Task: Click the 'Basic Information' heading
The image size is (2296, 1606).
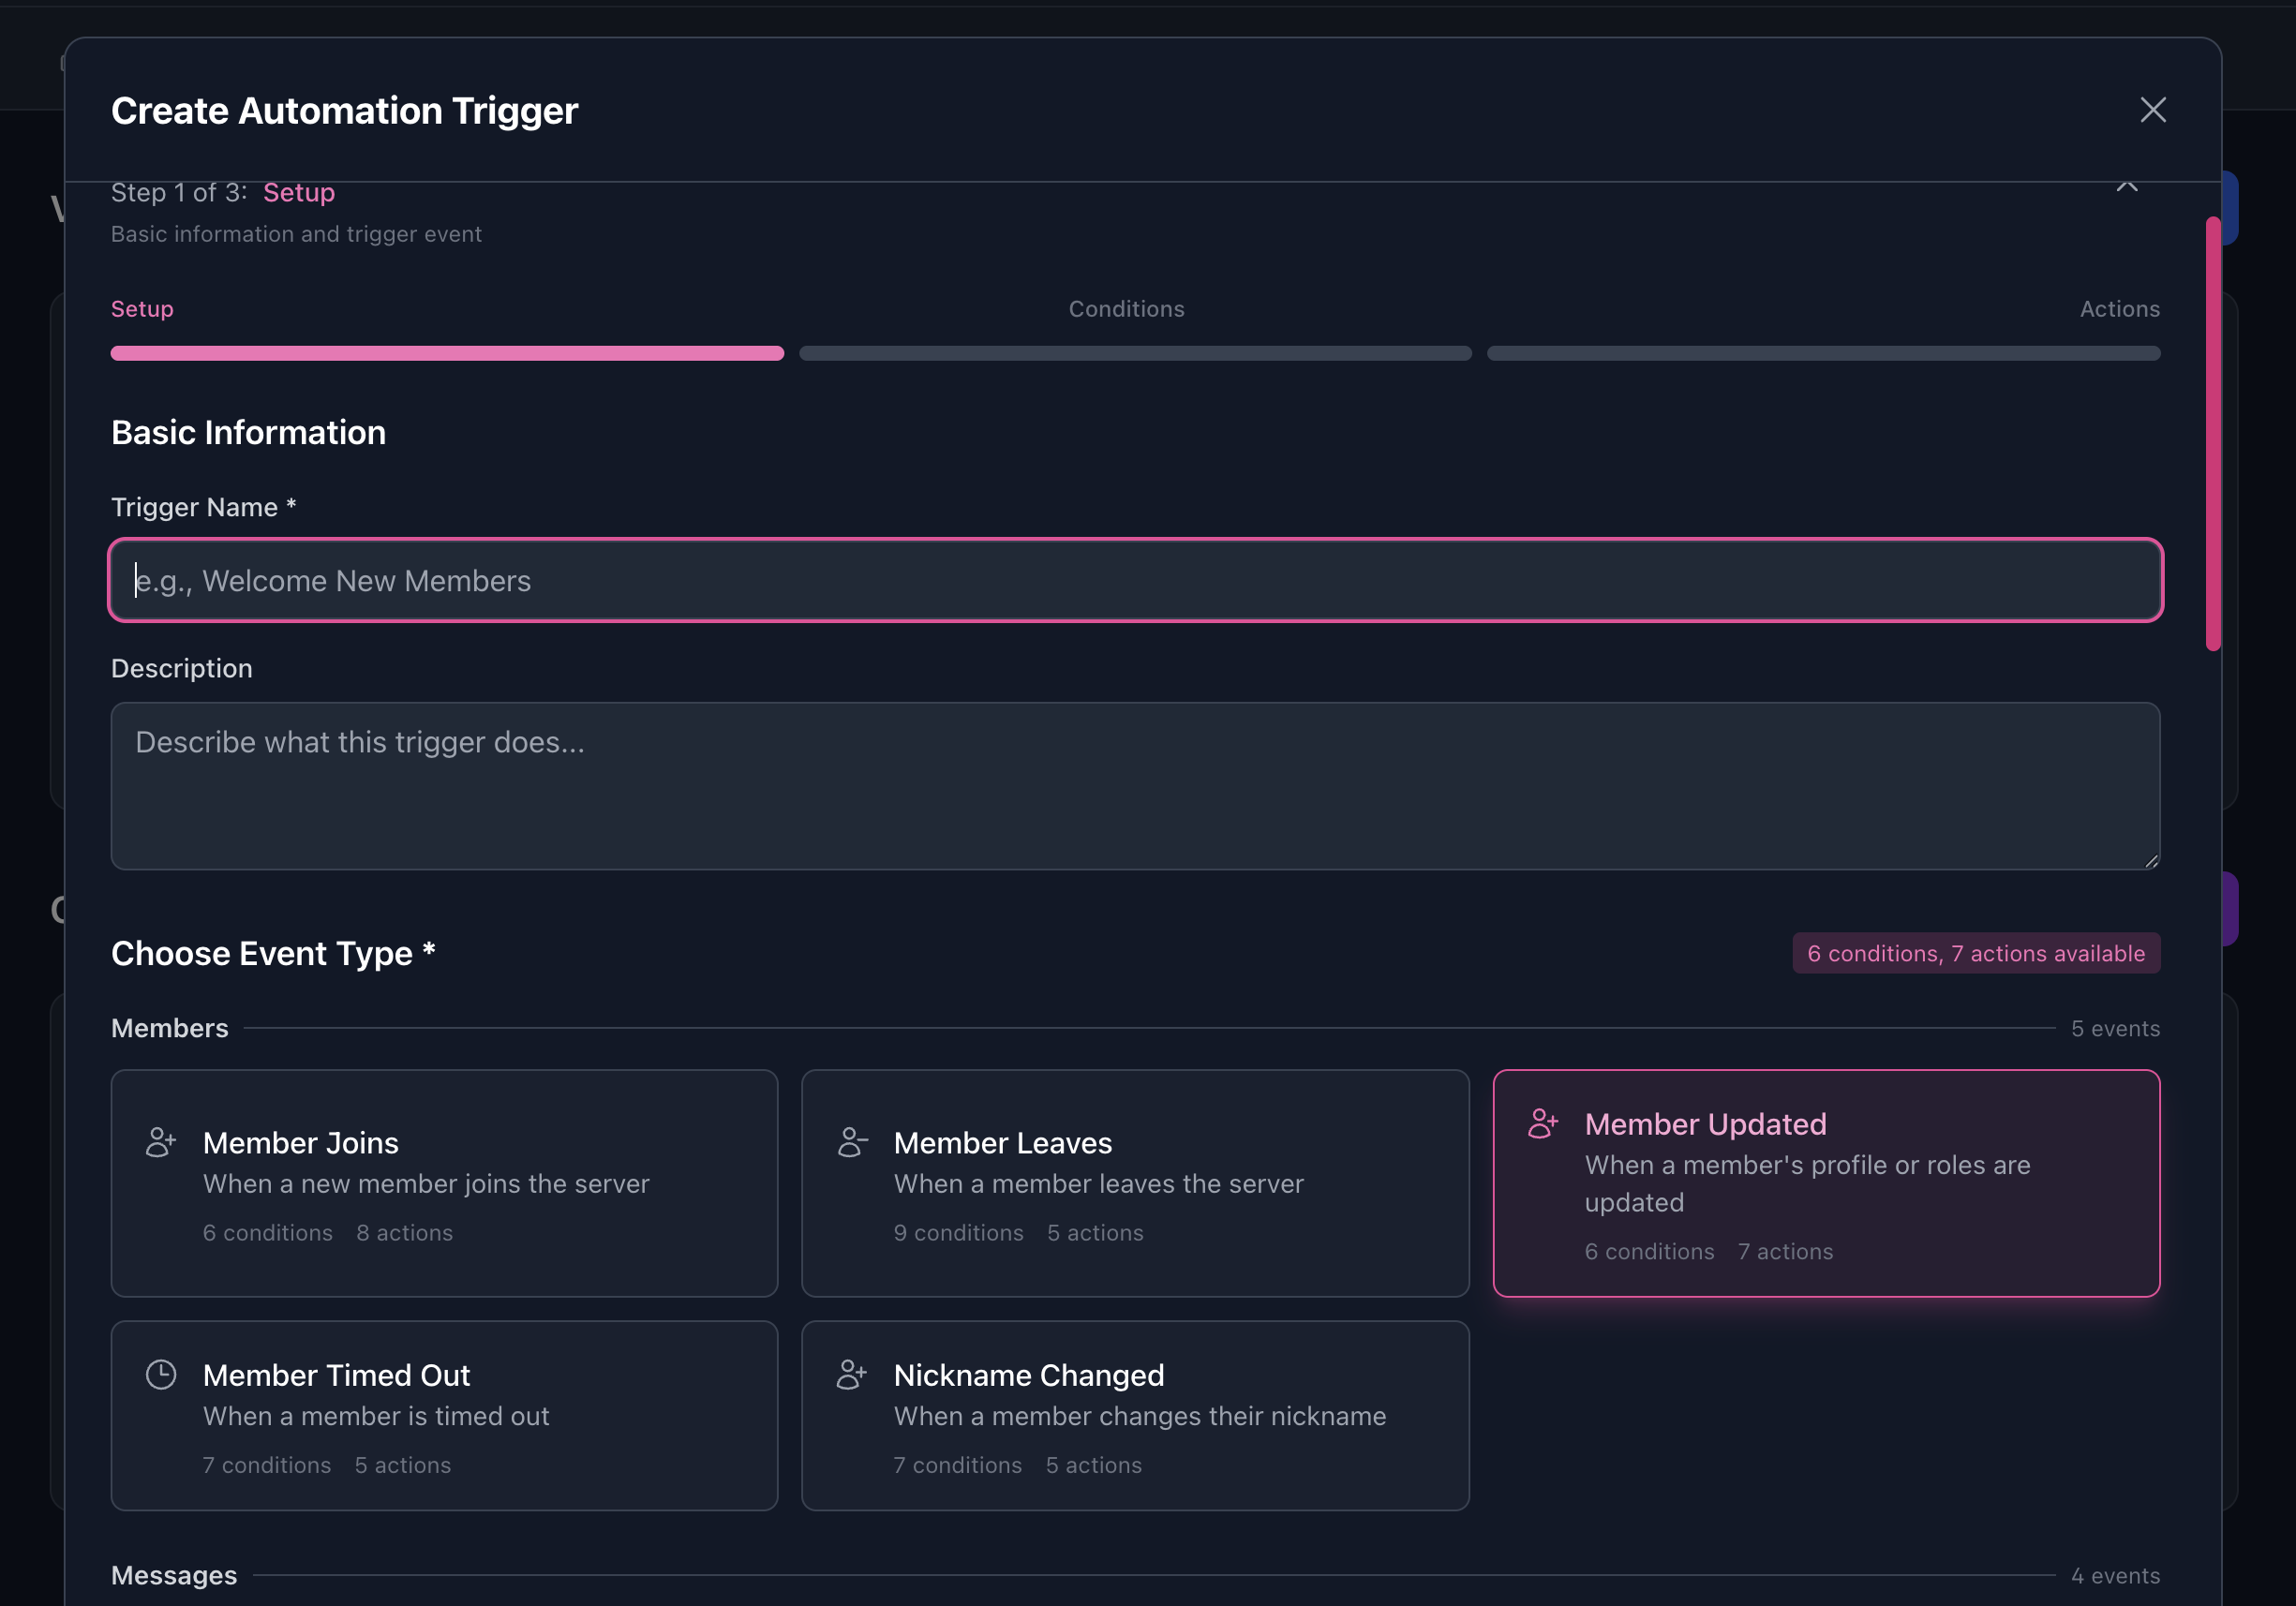Action: tap(248, 432)
